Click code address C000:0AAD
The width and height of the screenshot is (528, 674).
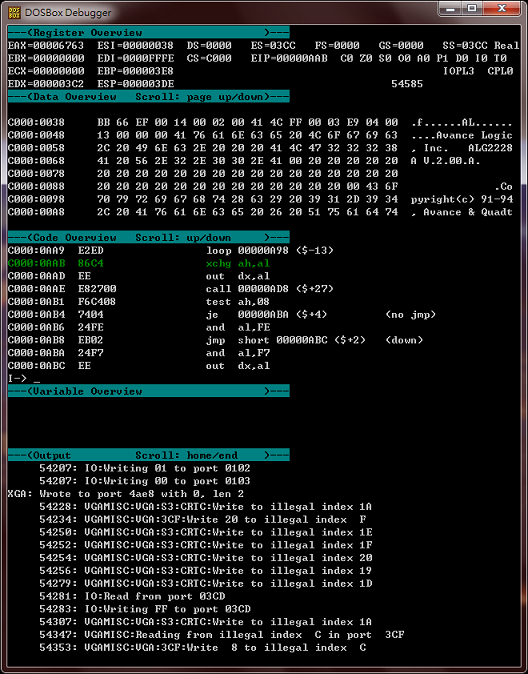click(36, 276)
